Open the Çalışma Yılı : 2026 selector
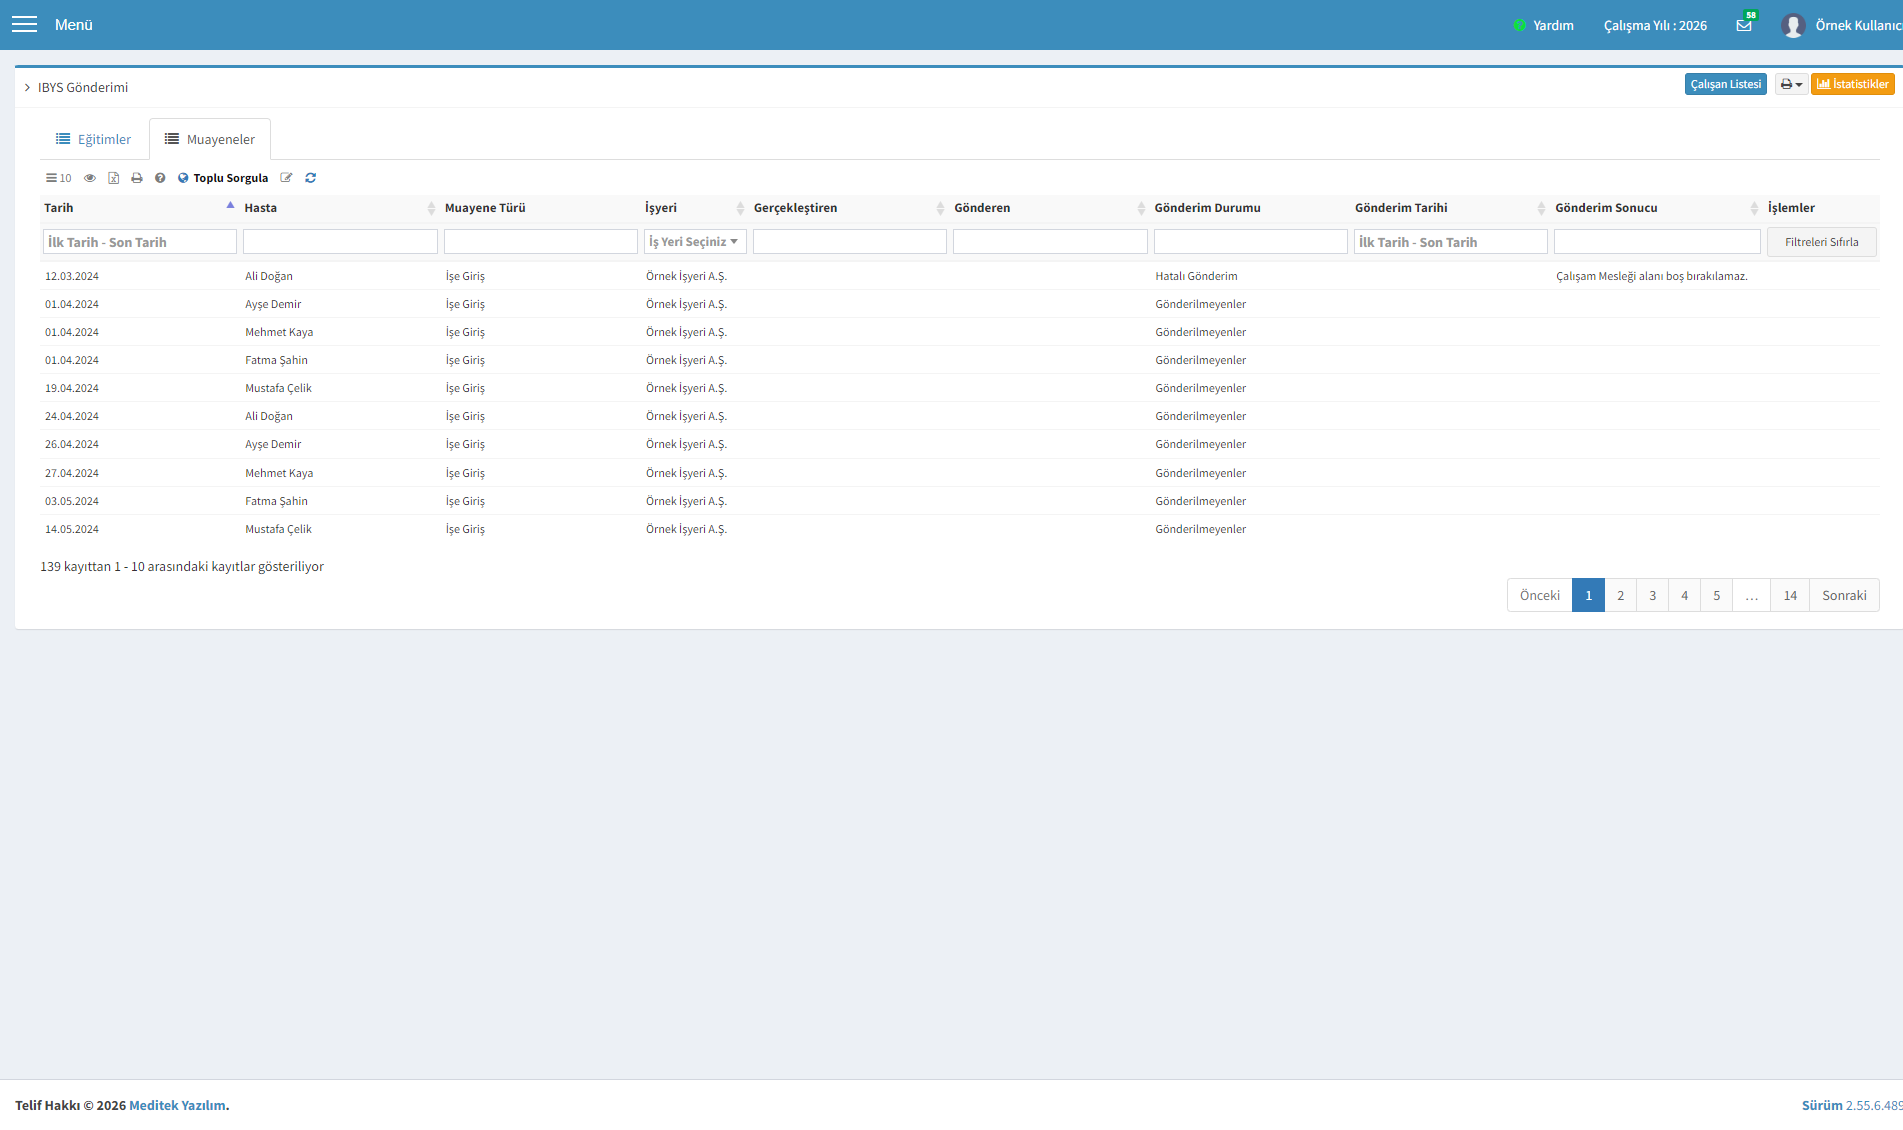Screen dimensions: 1903x1130 [1655, 25]
